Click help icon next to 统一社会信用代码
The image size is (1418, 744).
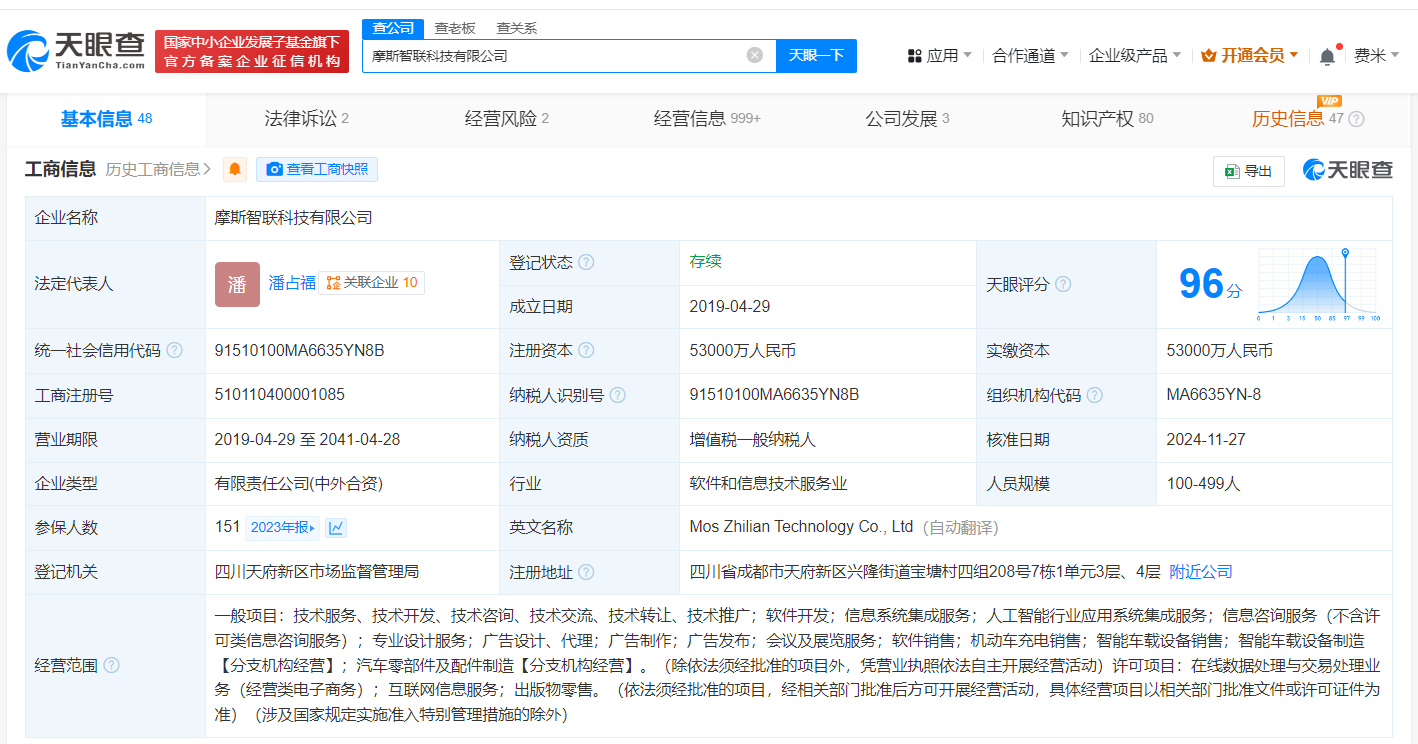pyautogui.click(x=175, y=350)
